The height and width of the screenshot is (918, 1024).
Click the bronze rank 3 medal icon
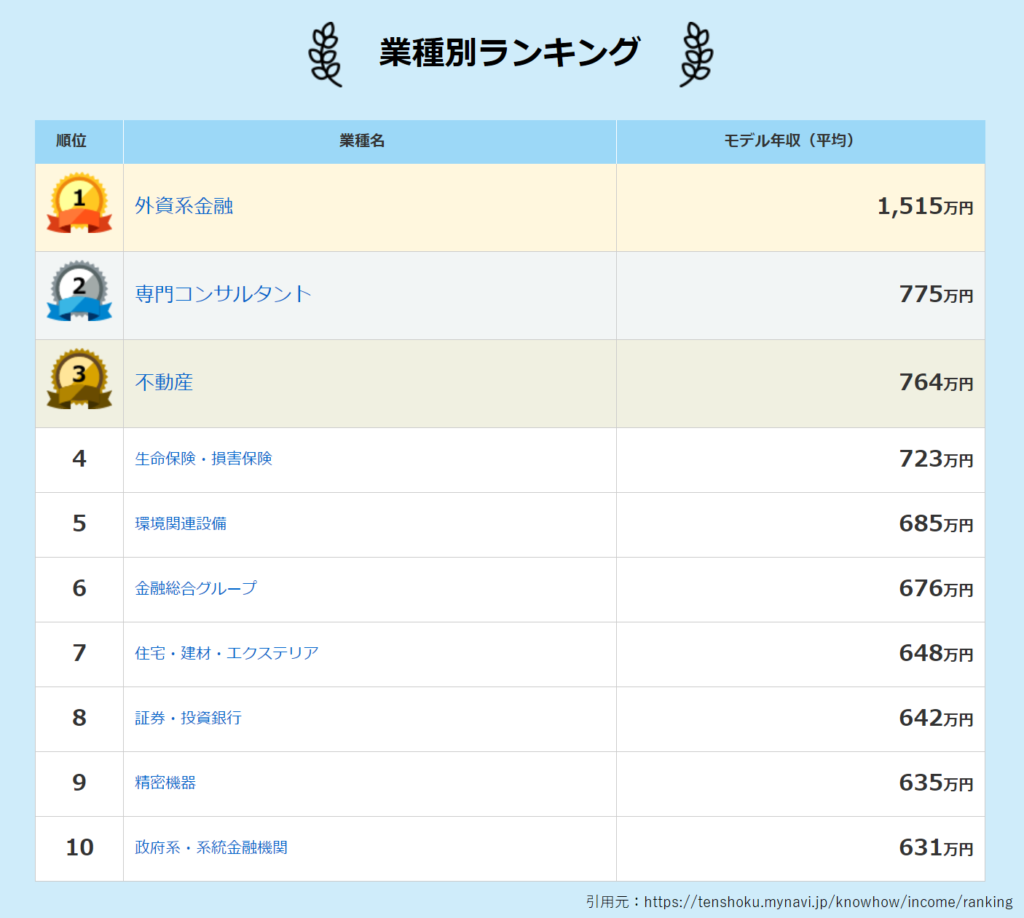(79, 380)
